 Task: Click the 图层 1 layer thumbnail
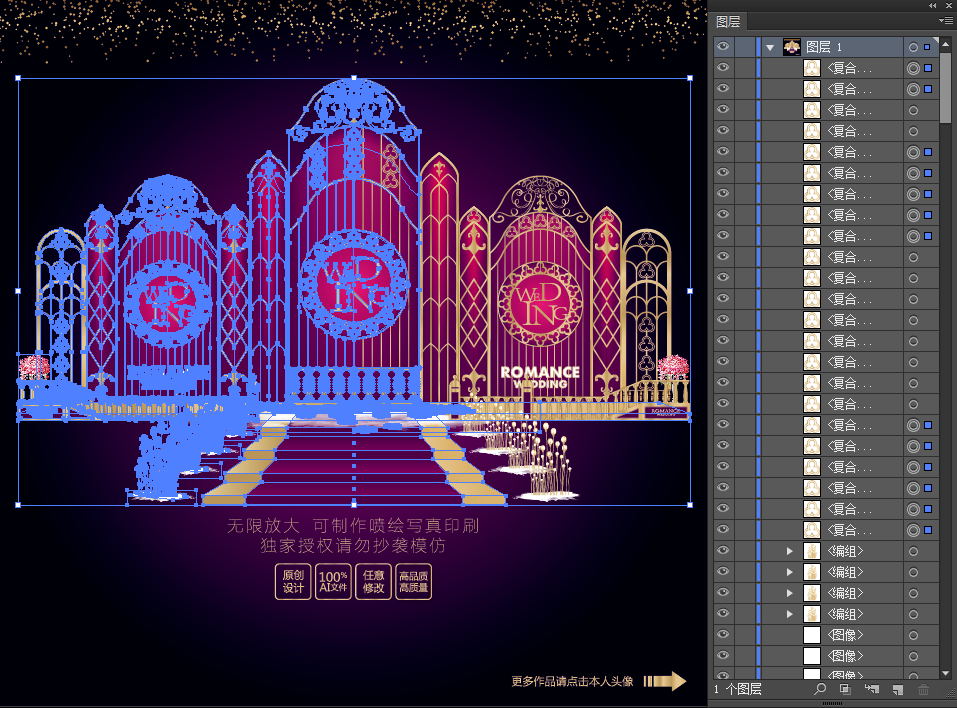coord(792,47)
